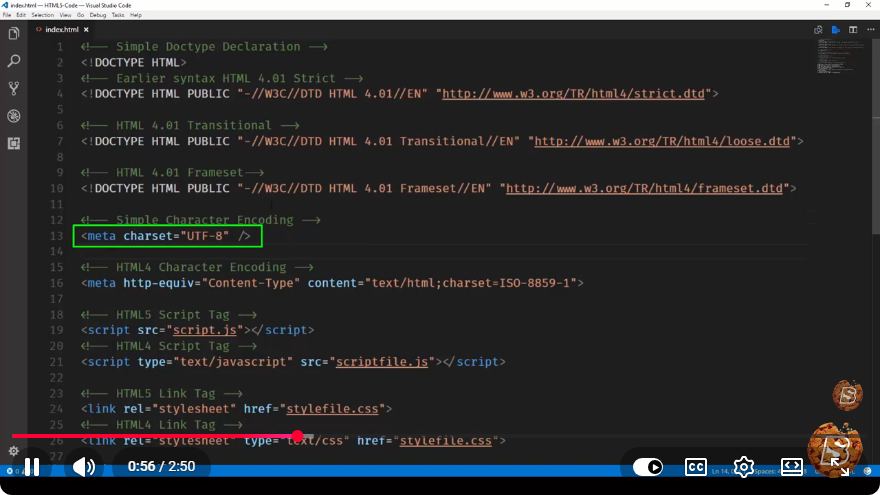Image resolution: width=880 pixels, height=495 pixels.
Task: Open the Debug menu
Action: coord(98,15)
